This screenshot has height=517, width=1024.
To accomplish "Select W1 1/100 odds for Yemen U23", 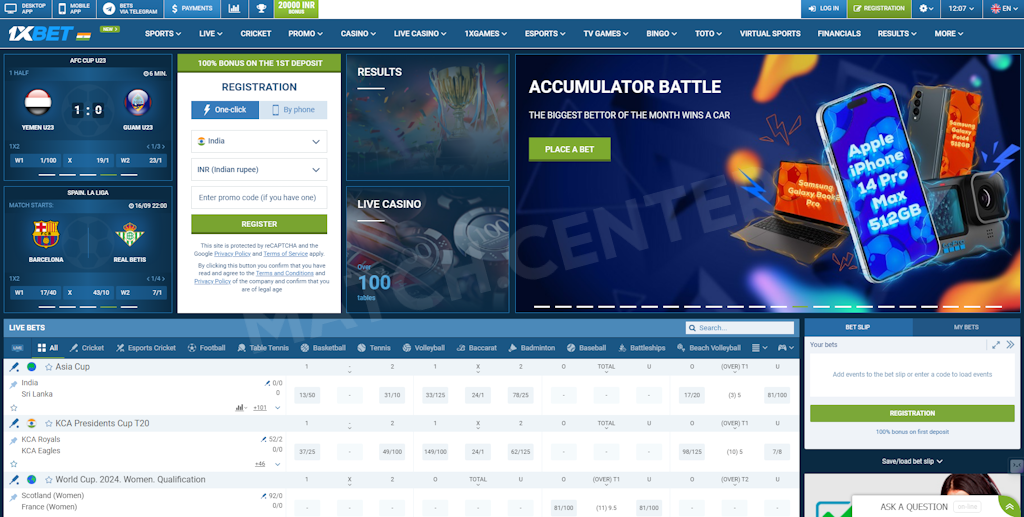I will 33,160.
